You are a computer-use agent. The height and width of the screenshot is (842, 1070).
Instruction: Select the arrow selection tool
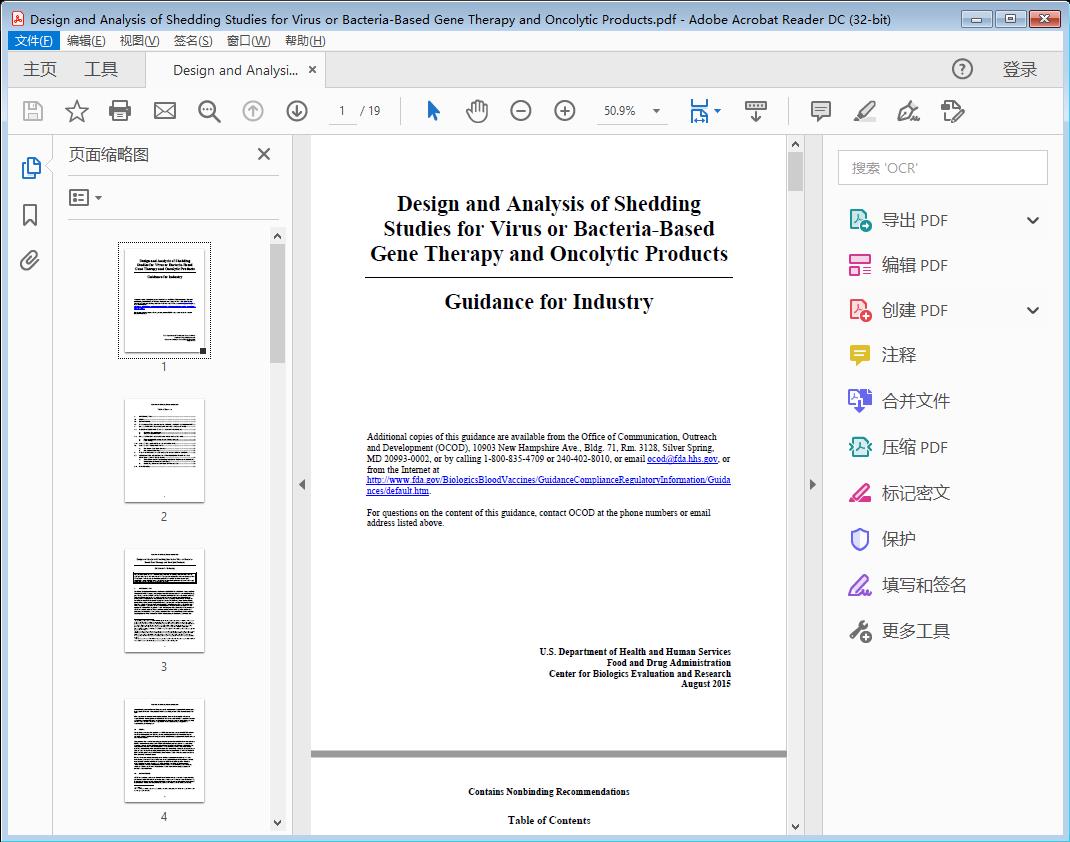[x=433, y=110]
